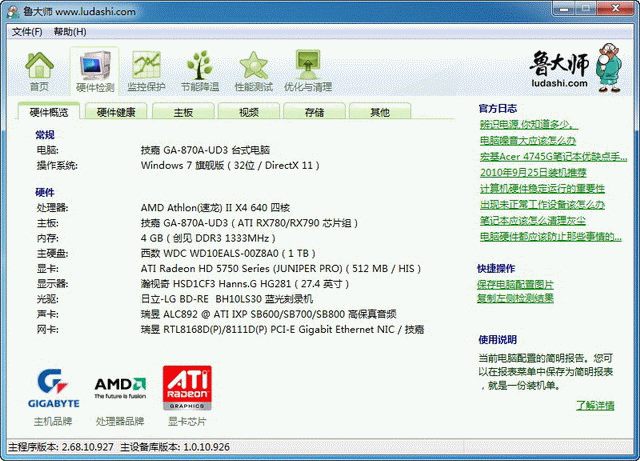640x461 pixels.
Task: Open the 宏基Acer 4745G笔记本 link
Action: coord(553,156)
